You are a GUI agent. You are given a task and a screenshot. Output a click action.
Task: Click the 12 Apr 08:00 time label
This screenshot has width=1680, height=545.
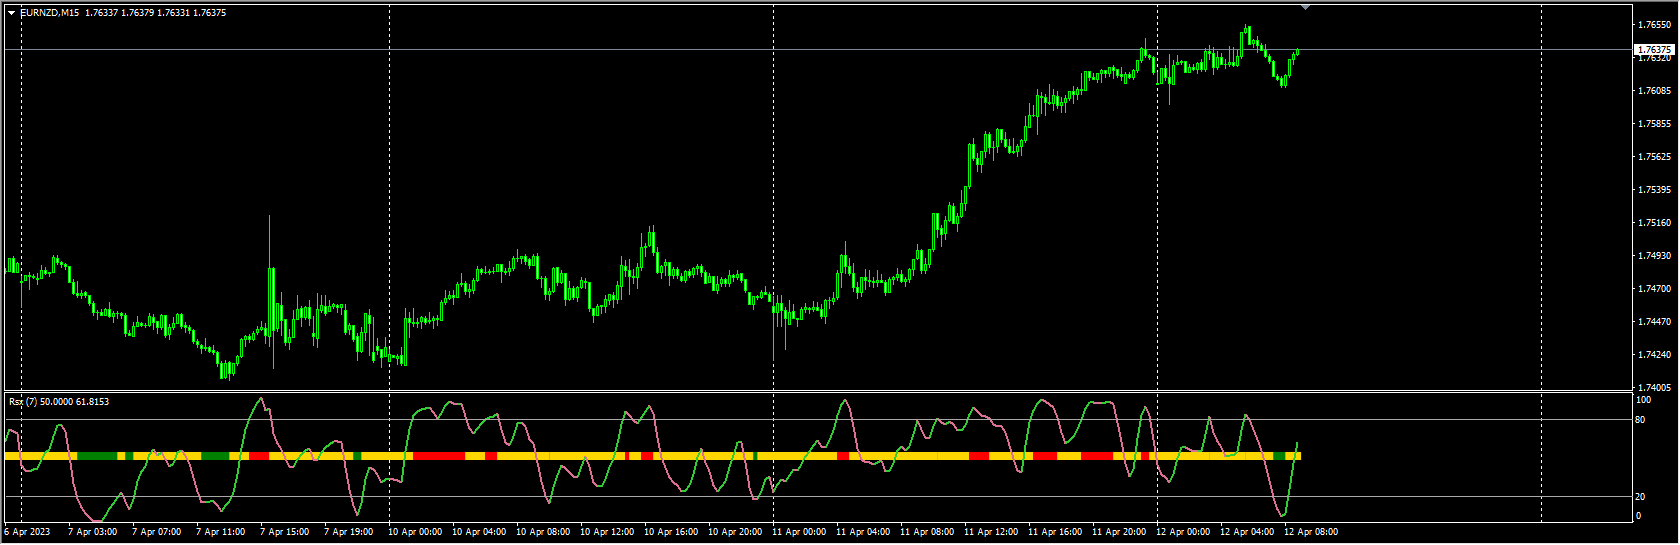(1311, 532)
